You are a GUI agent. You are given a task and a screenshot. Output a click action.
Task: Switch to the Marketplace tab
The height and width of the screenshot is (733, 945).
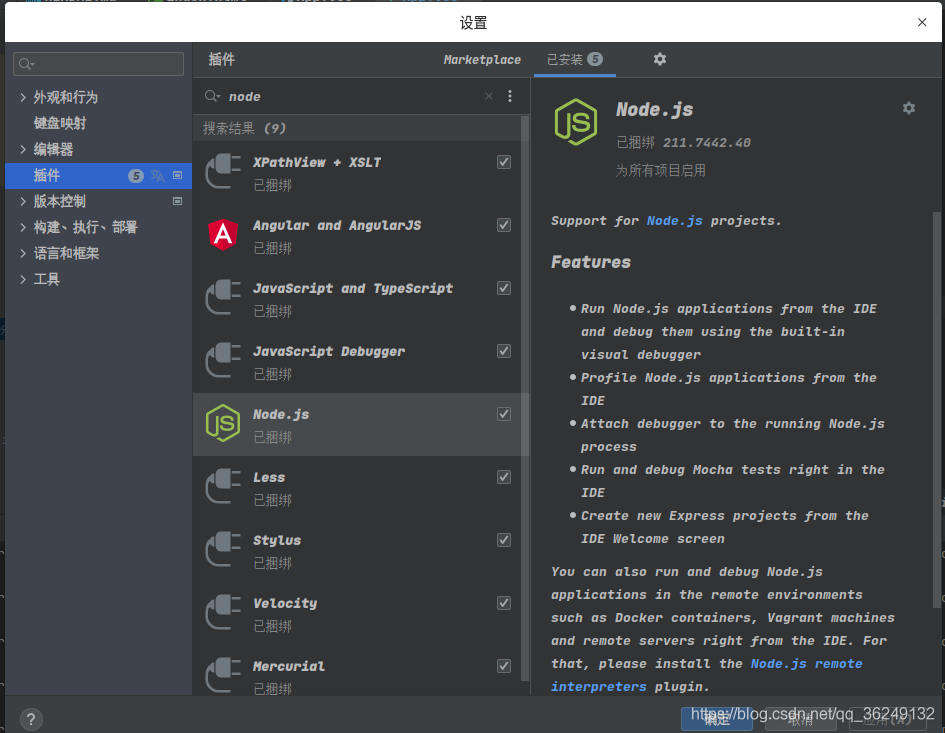482,59
